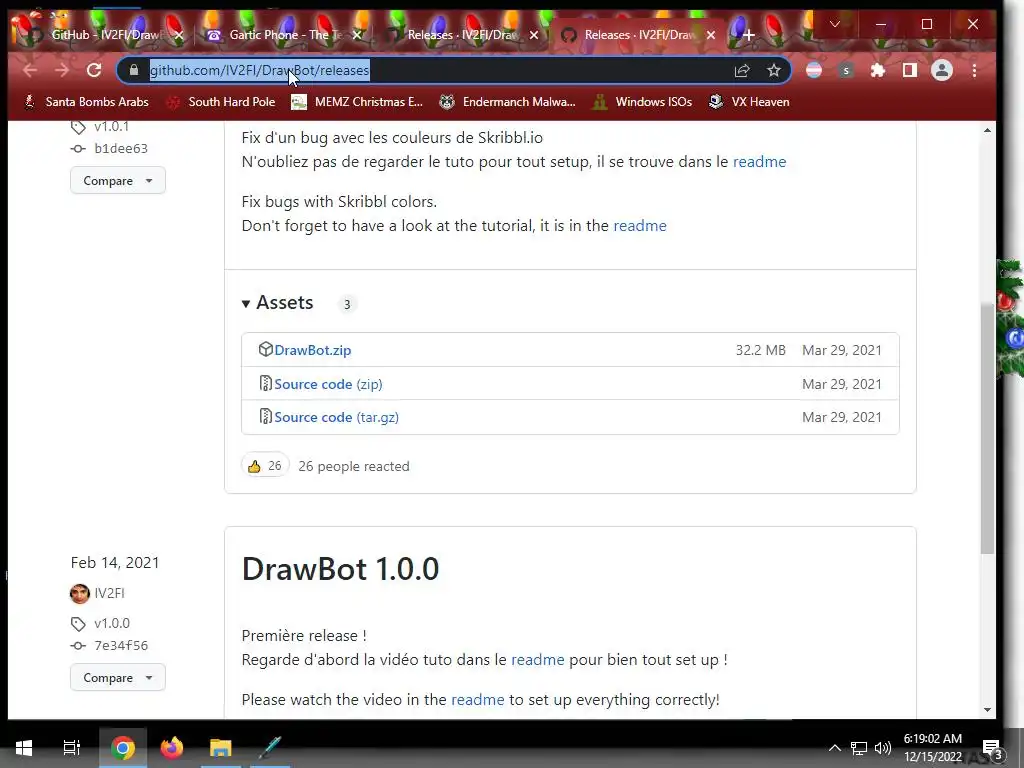1024x768 pixels.
Task: Click the flag extension icon in toolbar
Action: (x=814, y=70)
